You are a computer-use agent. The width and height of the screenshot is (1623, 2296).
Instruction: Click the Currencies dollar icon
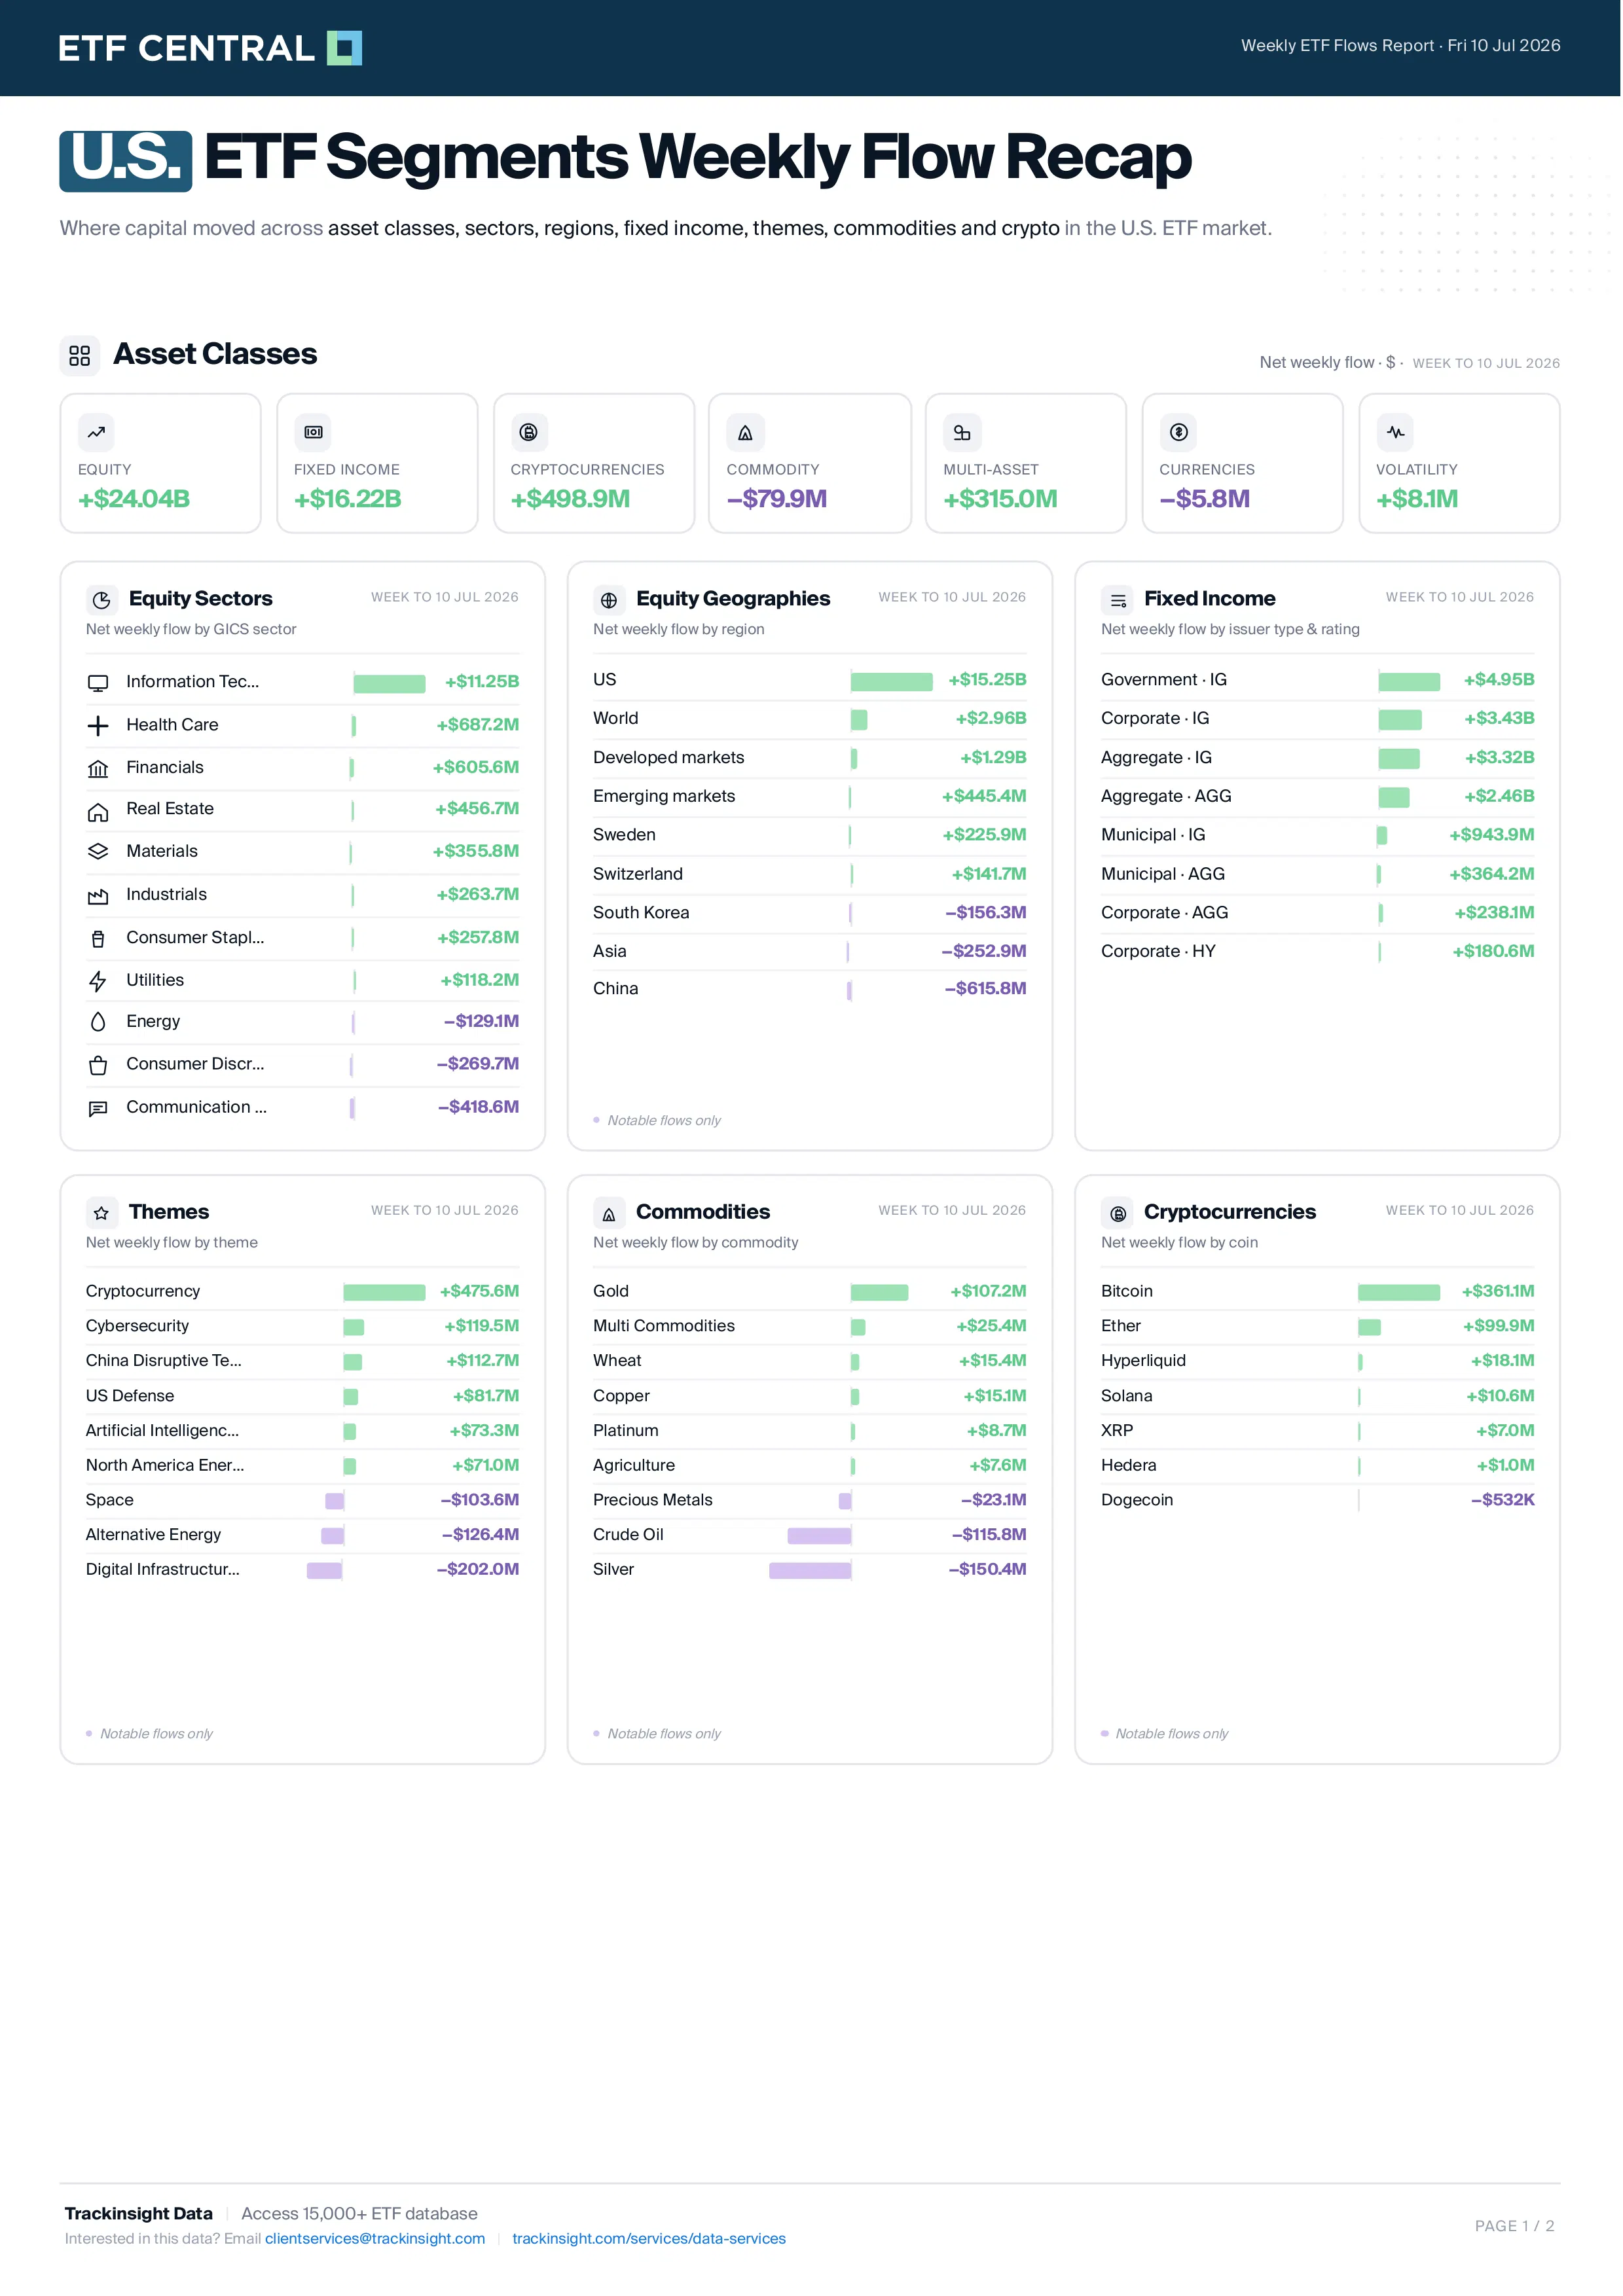(1178, 432)
